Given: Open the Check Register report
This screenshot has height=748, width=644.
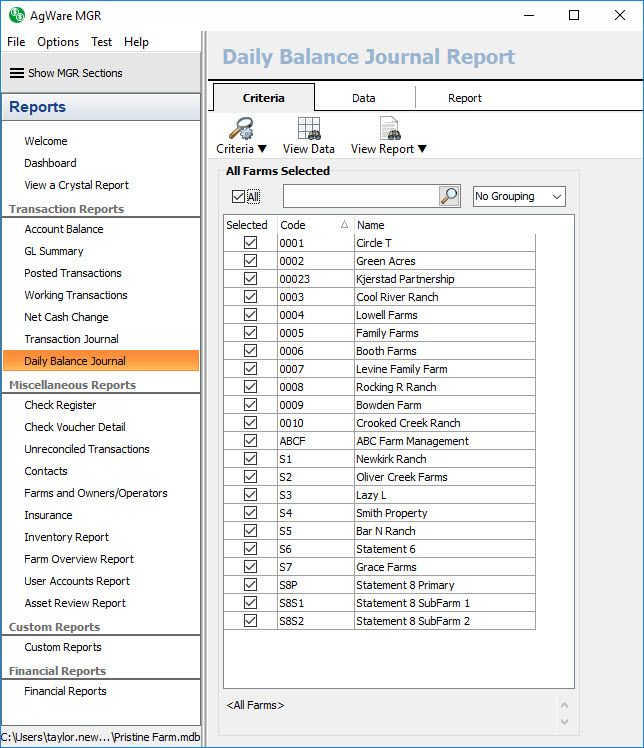Looking at the screenshot, I should click(60, 405).
